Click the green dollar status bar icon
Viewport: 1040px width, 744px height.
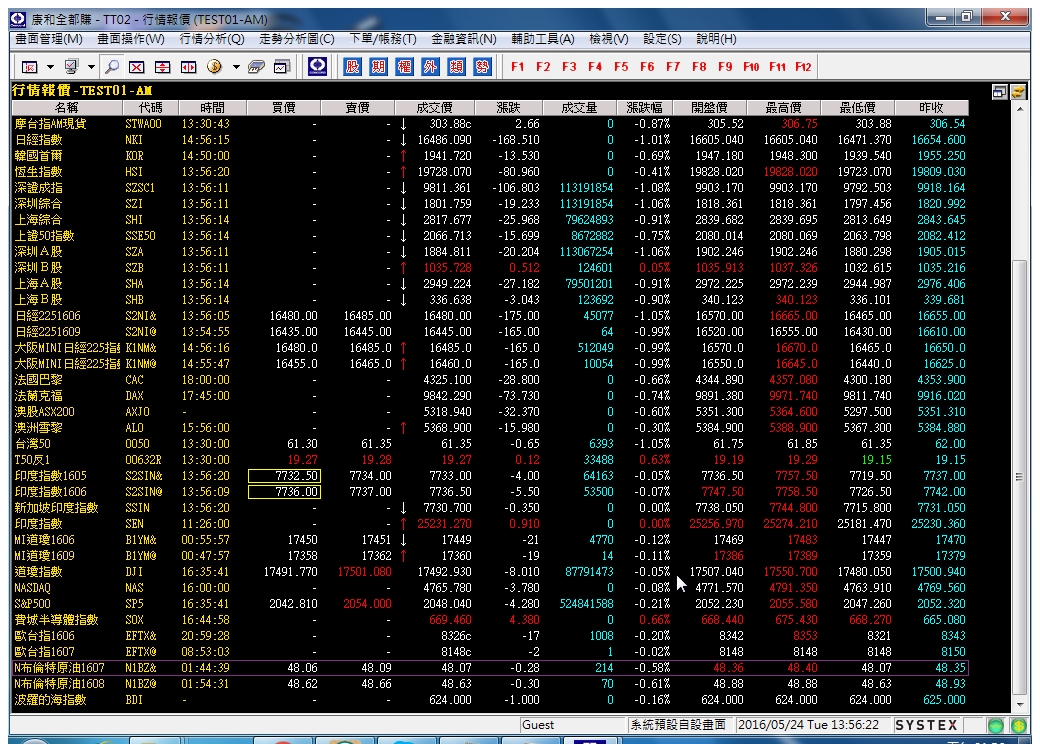(1019, 725)
